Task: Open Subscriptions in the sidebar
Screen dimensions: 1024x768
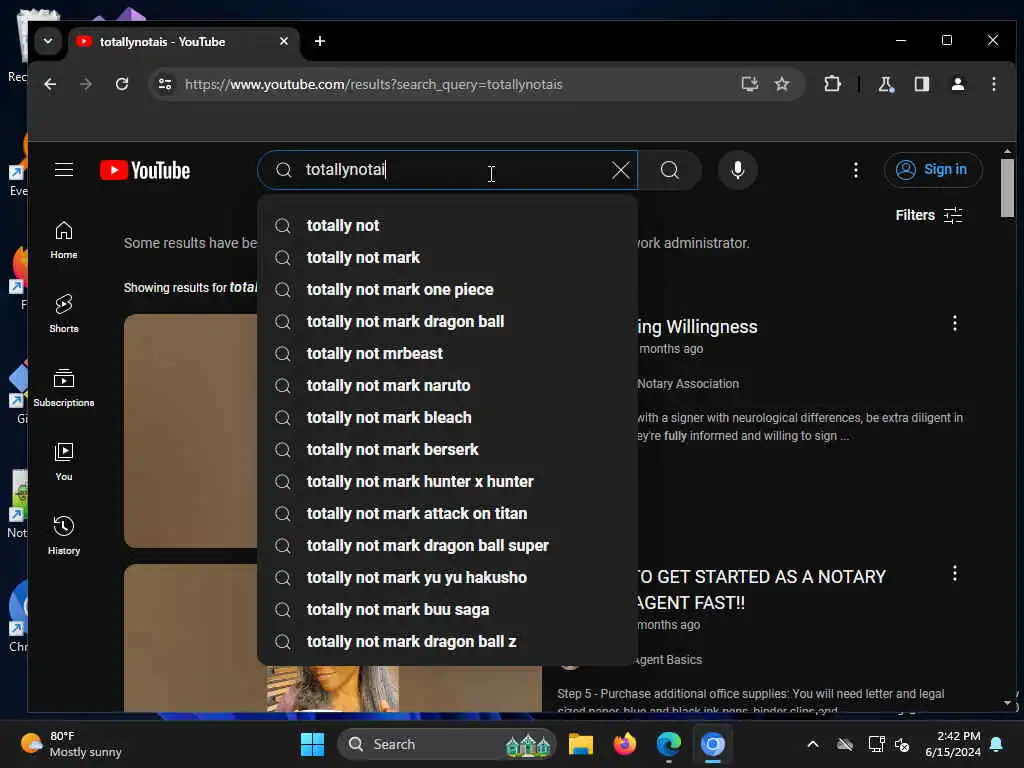Action: click(x=64, y=388)
